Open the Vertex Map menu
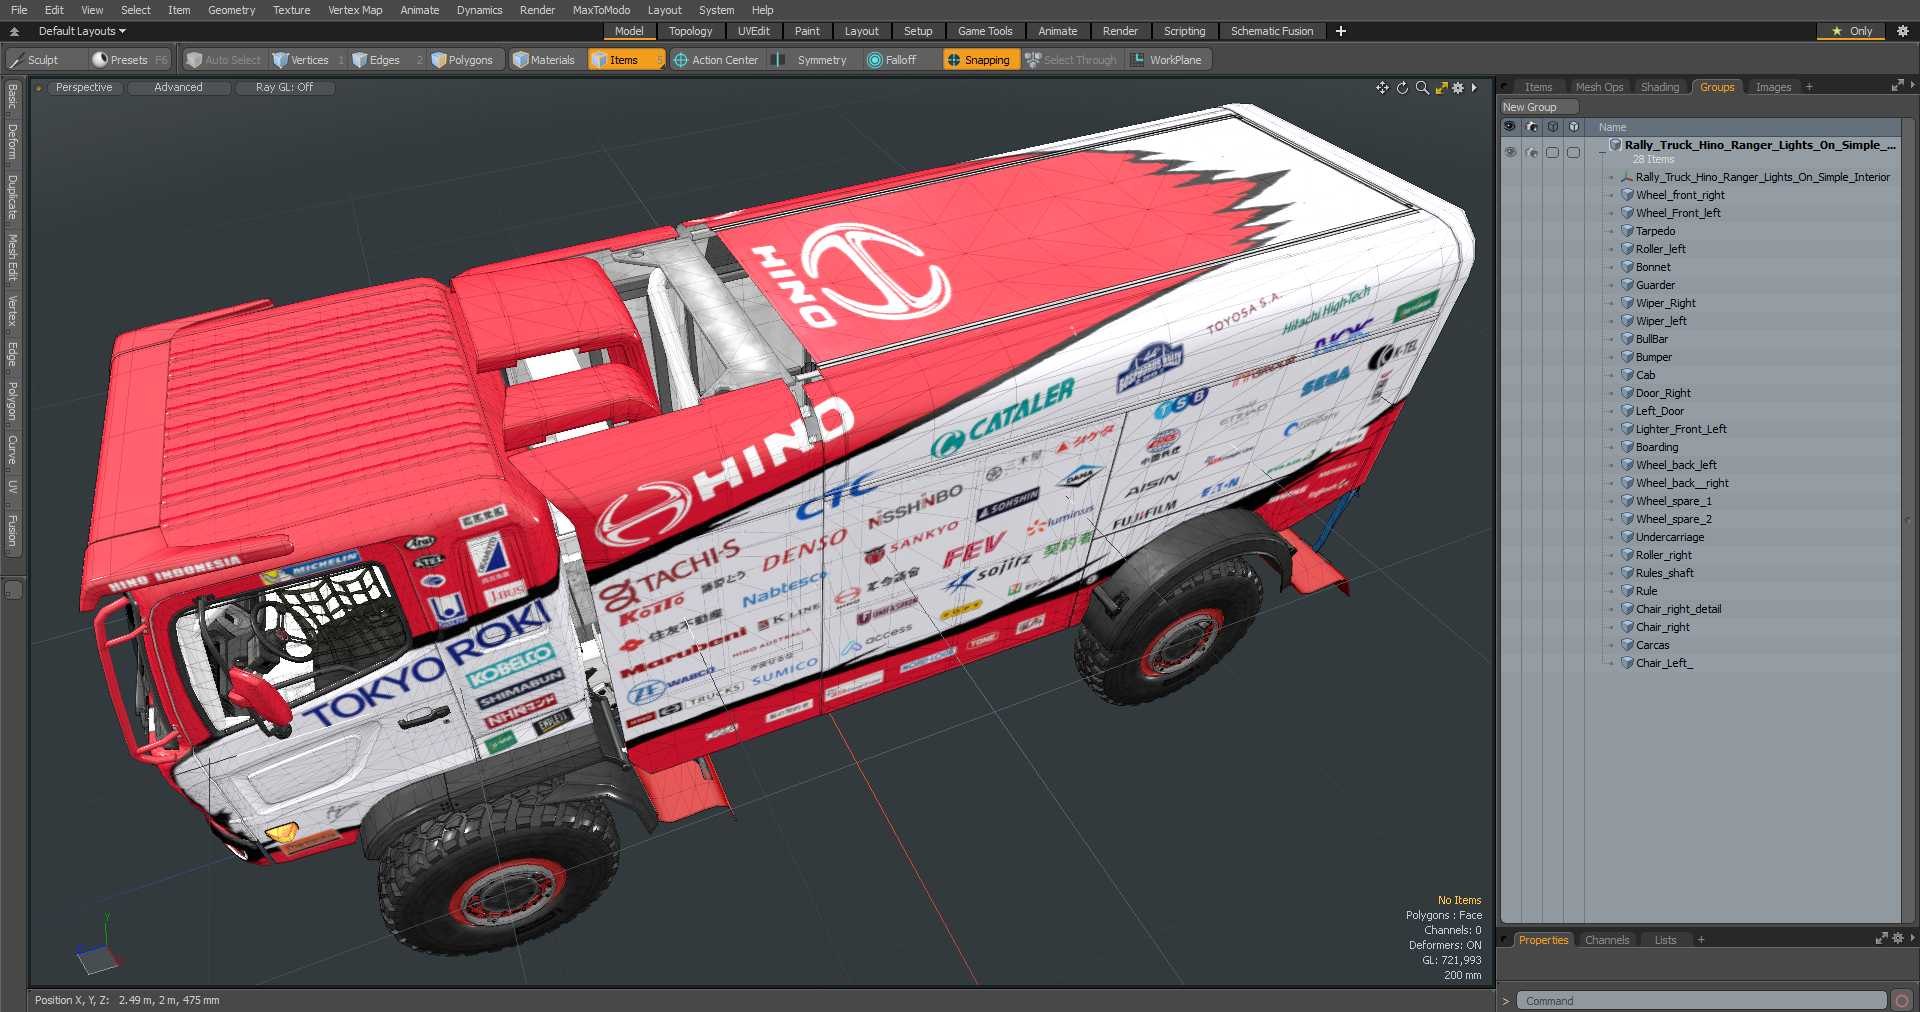This screenshot has width=1920, height=1012. [x=355, y=10]
